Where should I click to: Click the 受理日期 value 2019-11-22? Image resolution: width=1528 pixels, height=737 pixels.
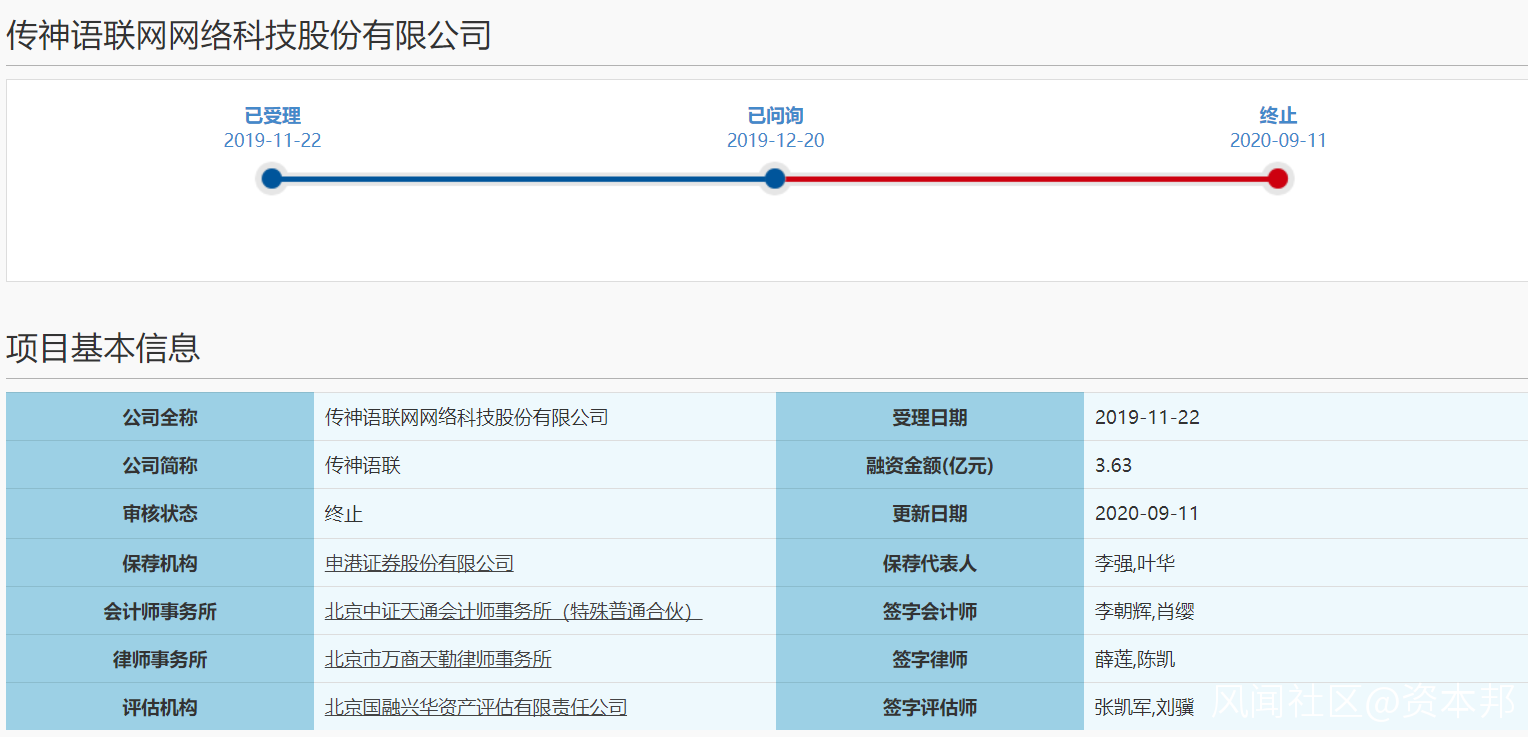[x=1147, y=417]
